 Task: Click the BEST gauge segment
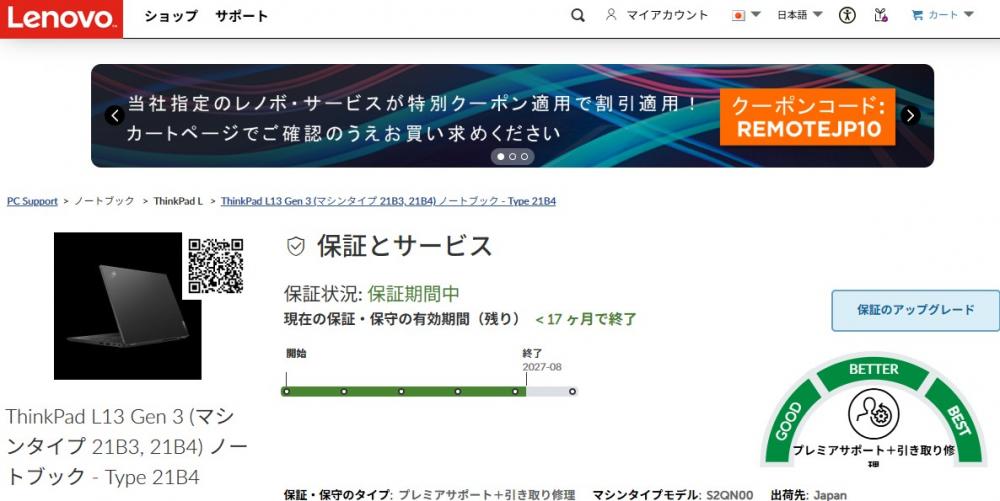[957, 421]
